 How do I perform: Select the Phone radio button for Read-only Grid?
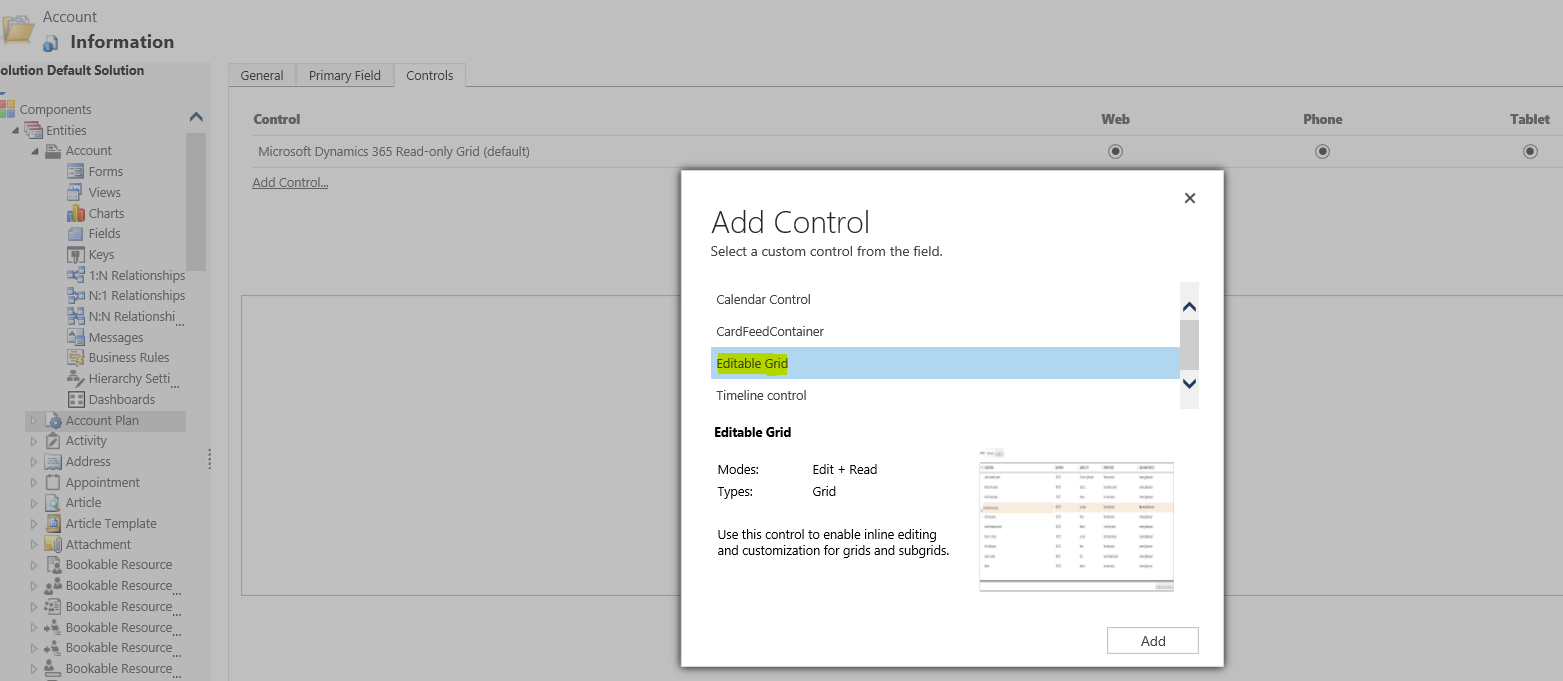1322,151
